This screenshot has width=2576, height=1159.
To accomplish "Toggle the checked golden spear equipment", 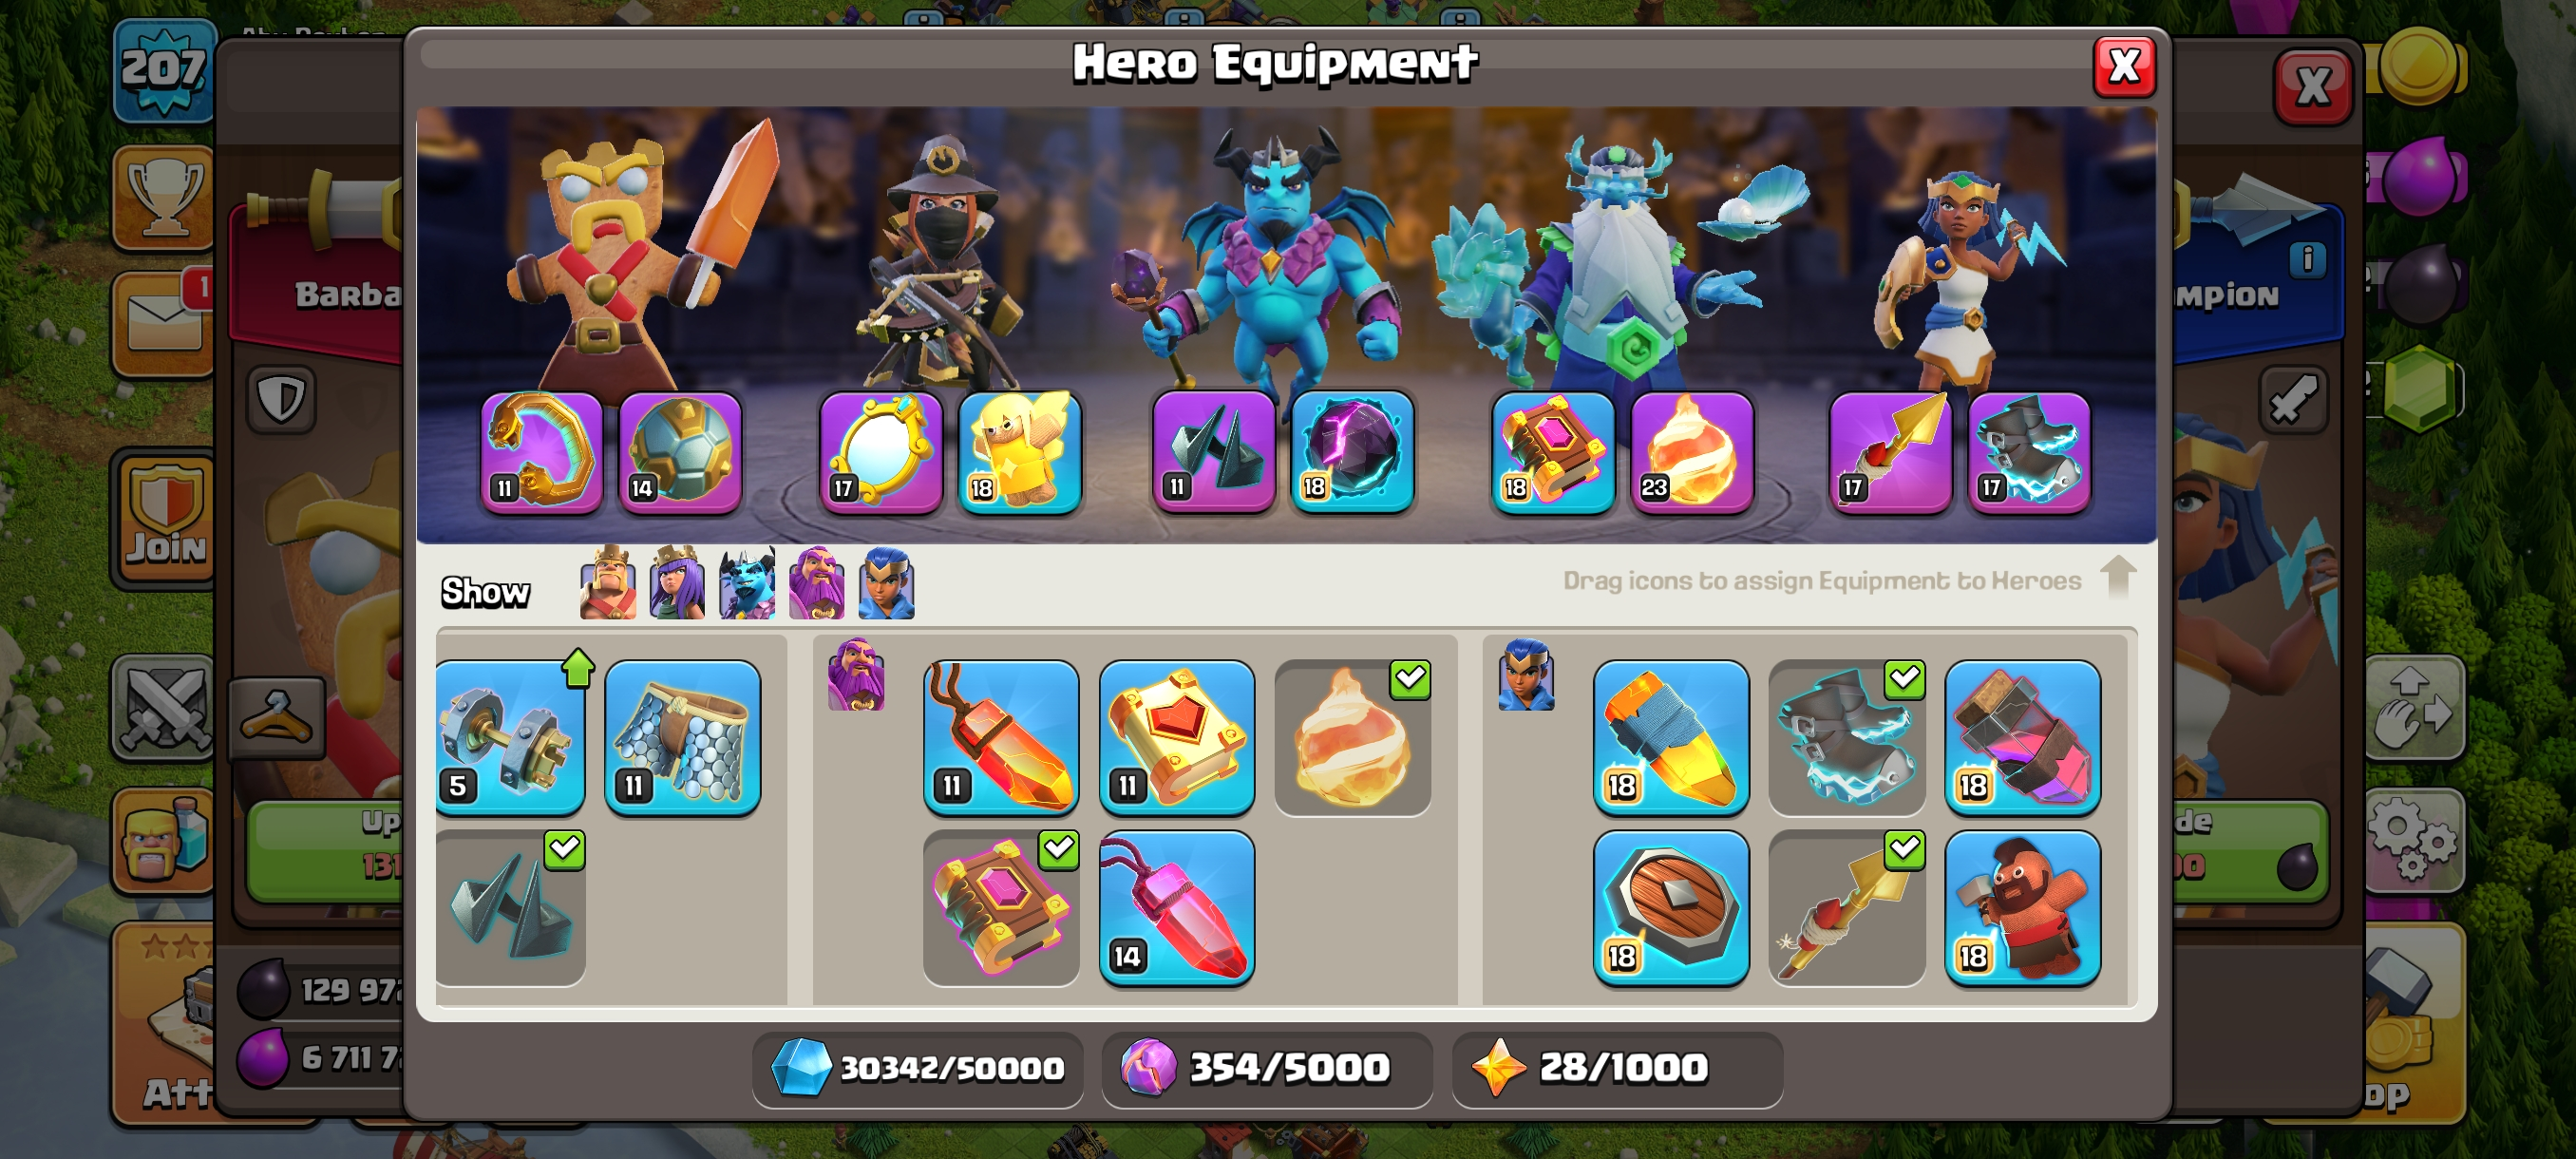I will pos(1847,908).
